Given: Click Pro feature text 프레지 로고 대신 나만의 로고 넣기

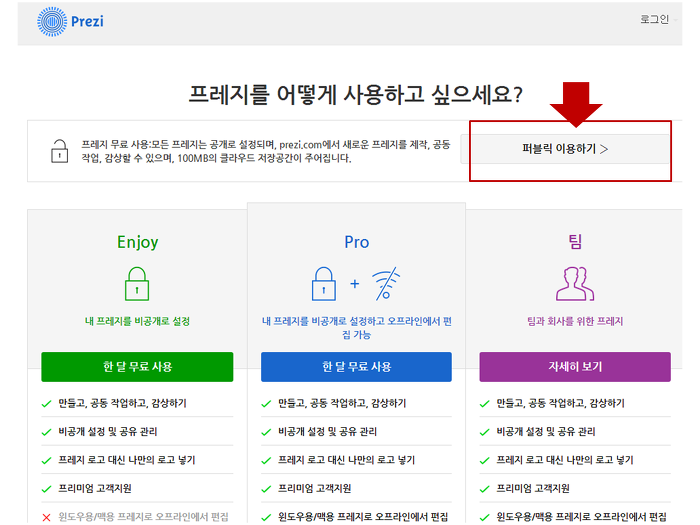Looking at the screenshot, I should [346, 460].
